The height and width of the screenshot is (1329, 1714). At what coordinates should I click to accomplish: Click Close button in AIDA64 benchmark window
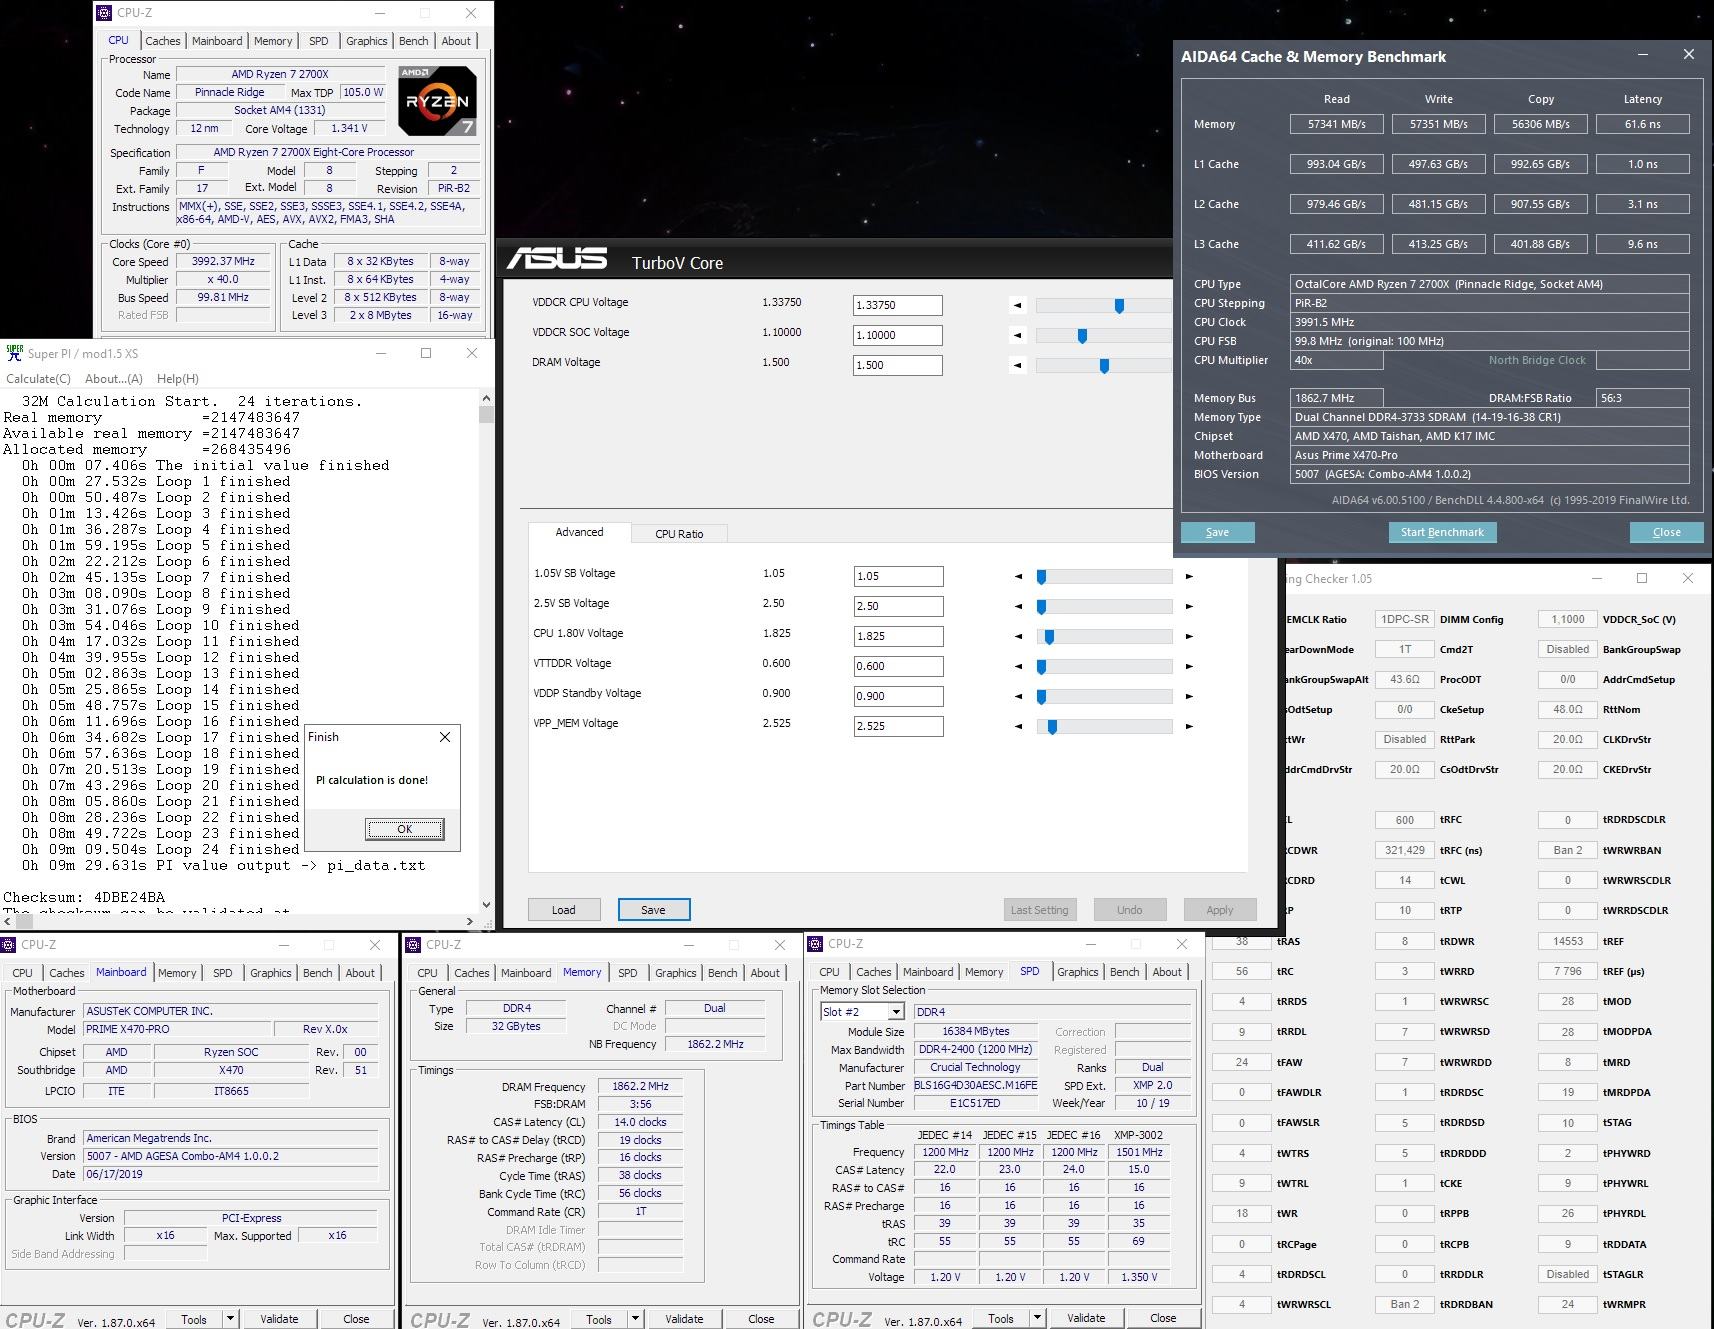[1666, 532]
